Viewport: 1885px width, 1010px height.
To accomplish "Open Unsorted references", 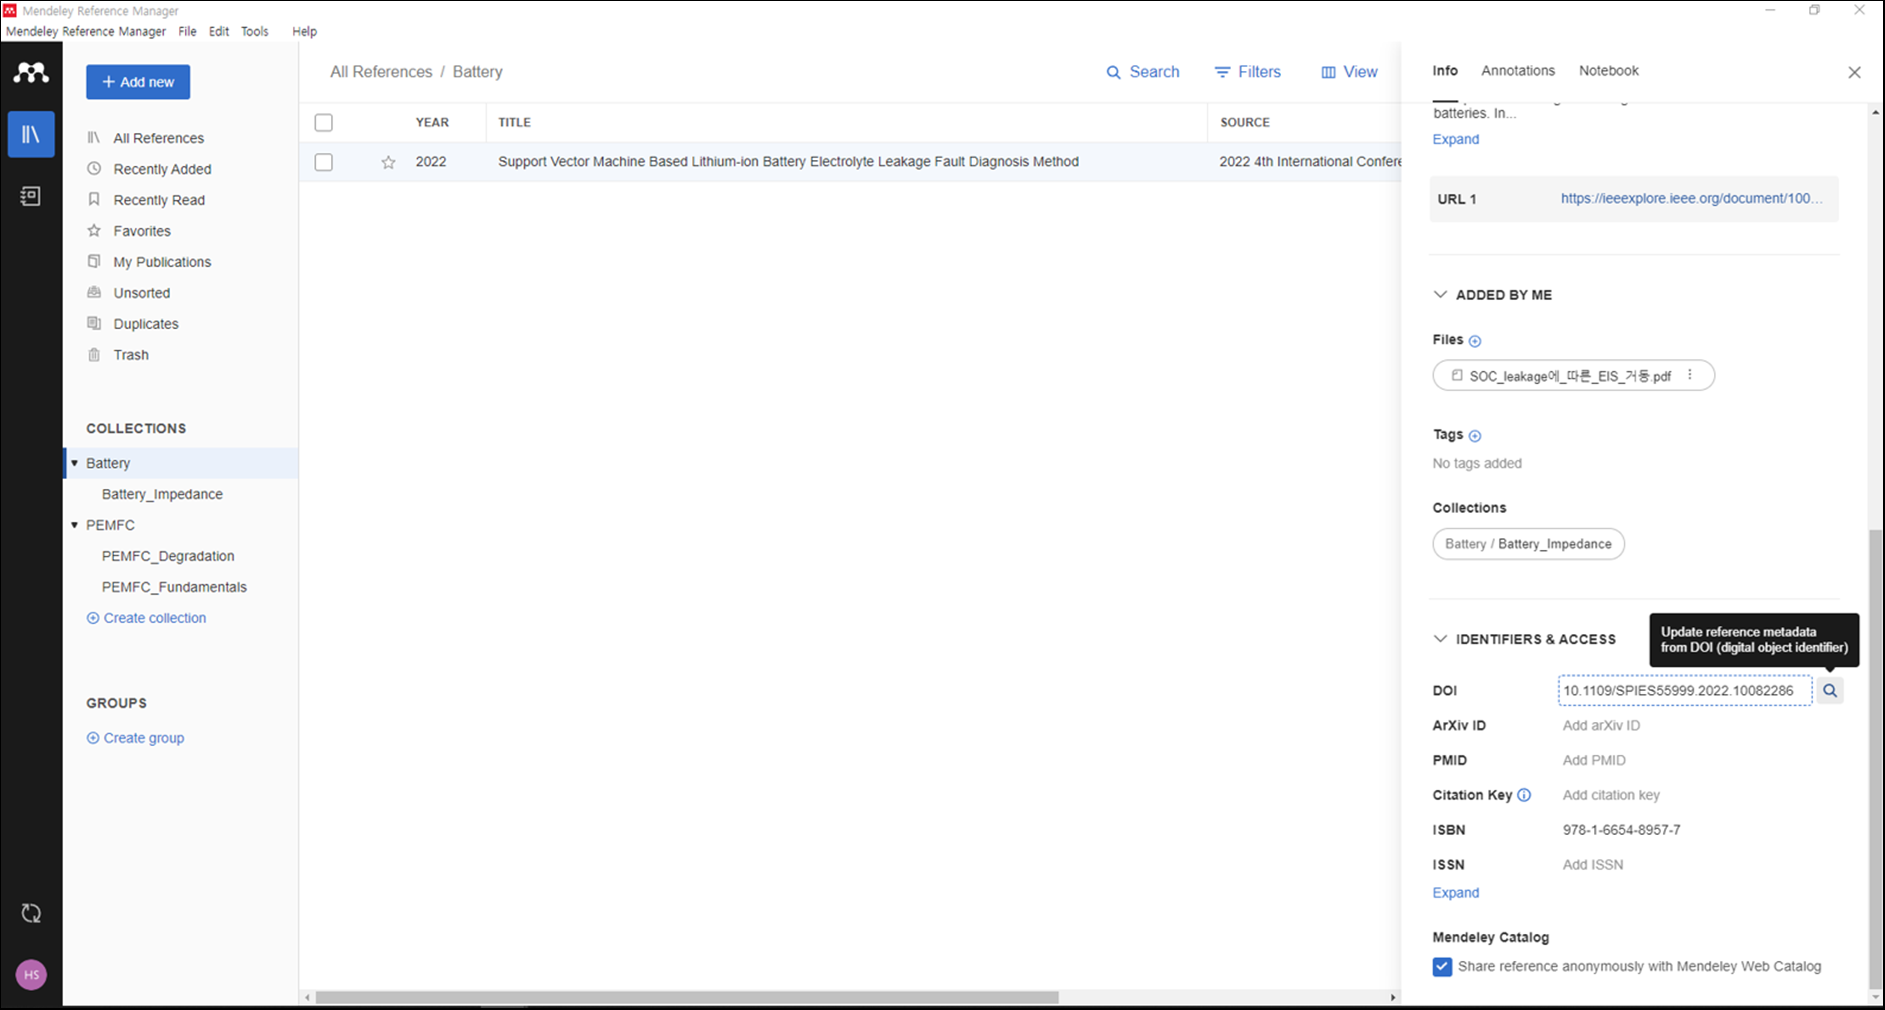I will click(142, 293).
